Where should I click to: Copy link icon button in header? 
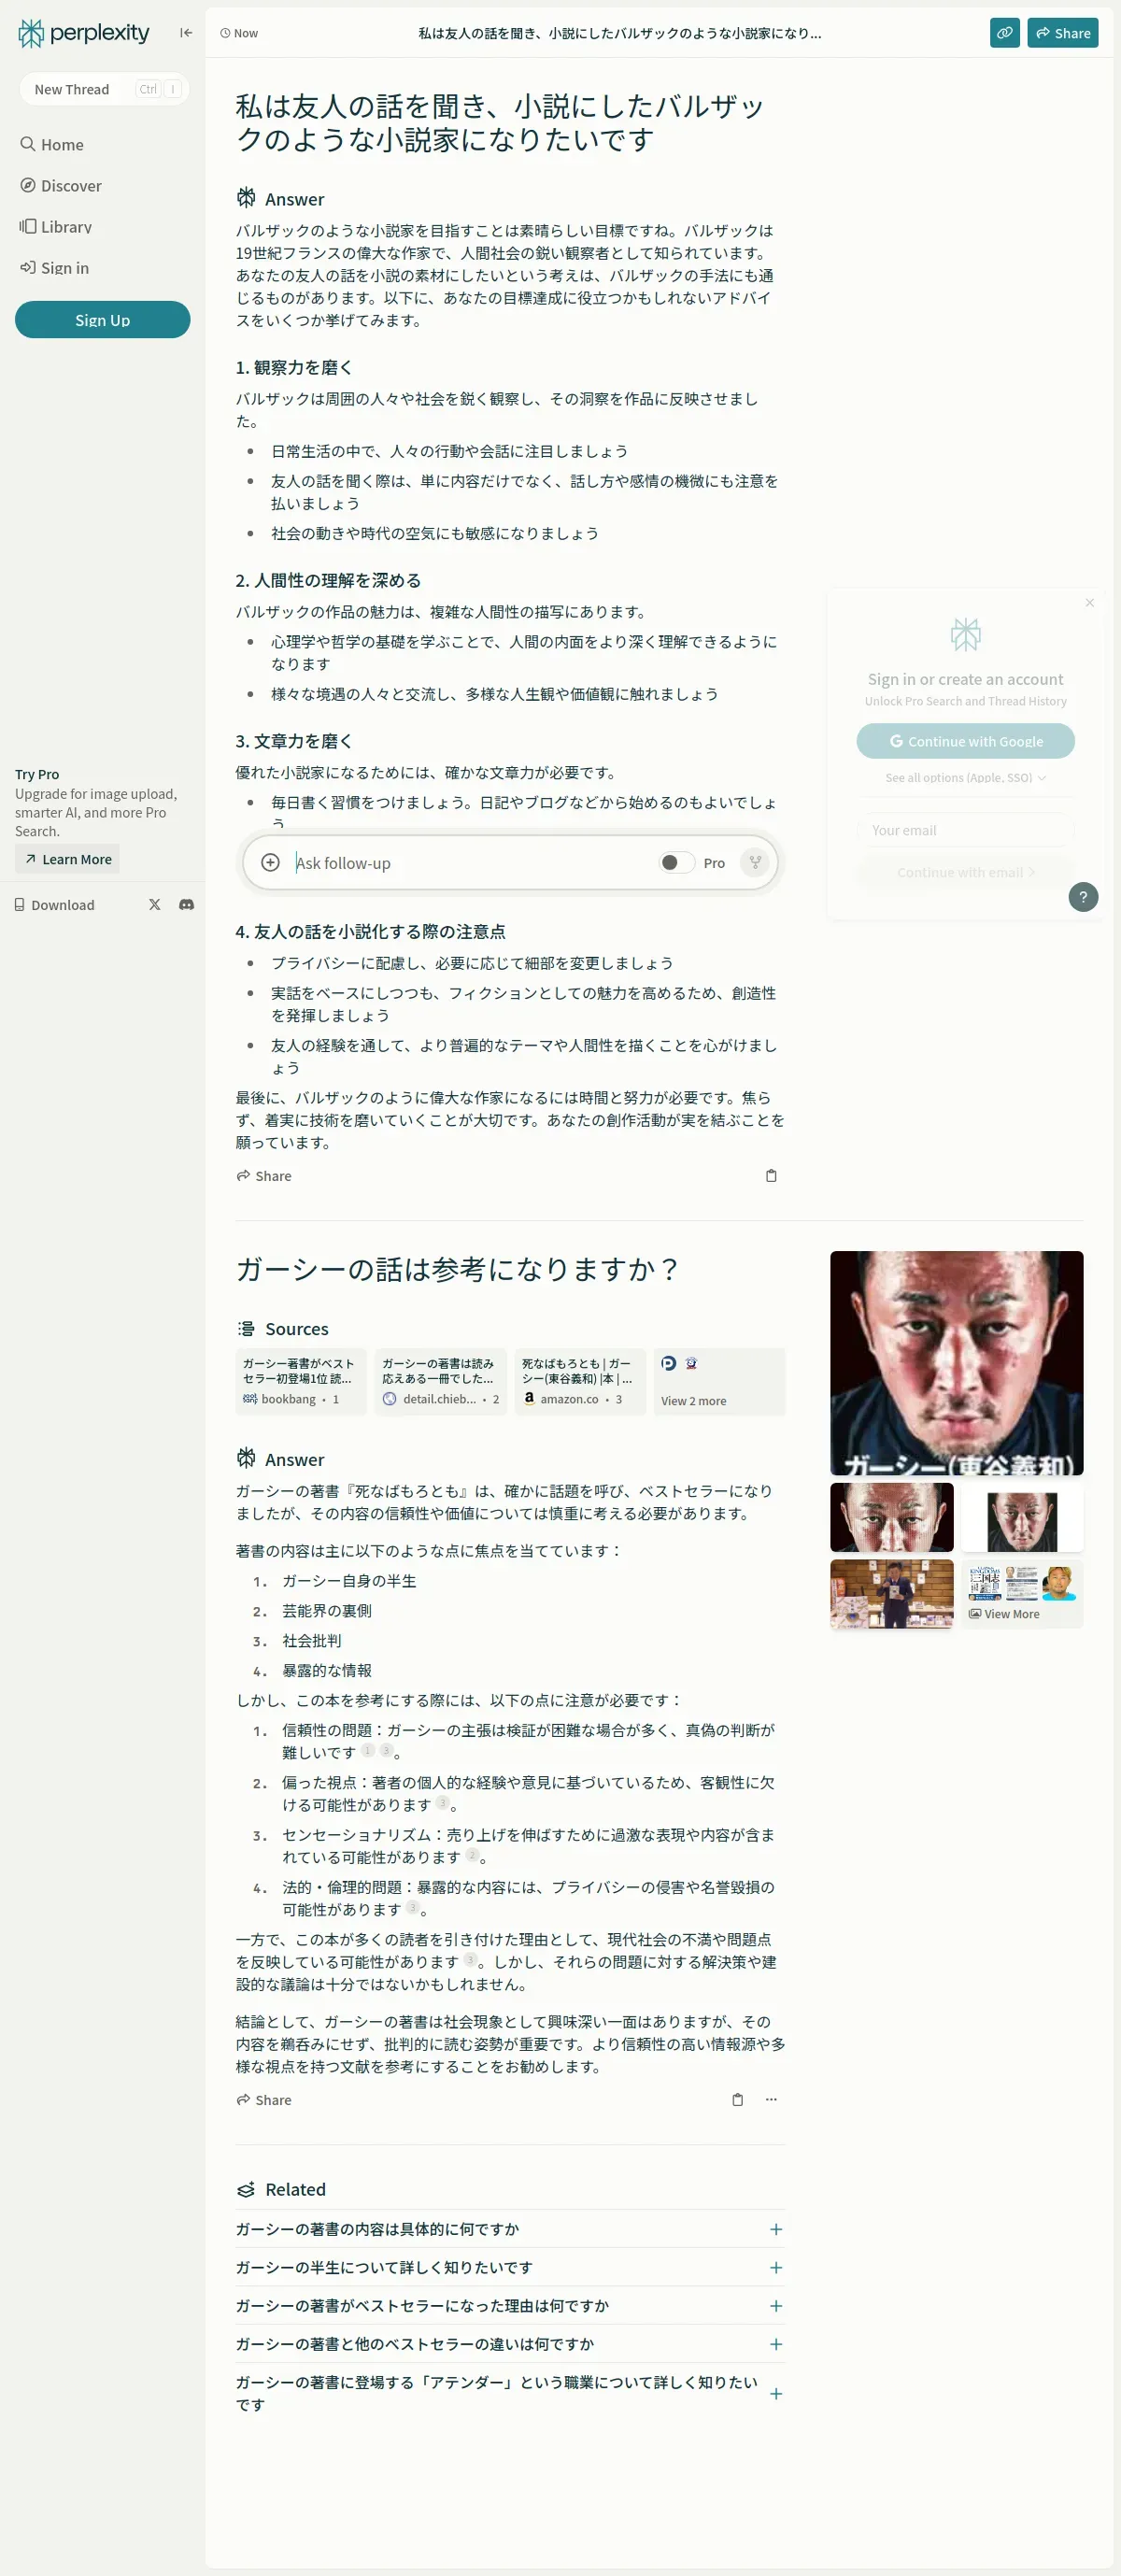click(x=1004, y=33)
